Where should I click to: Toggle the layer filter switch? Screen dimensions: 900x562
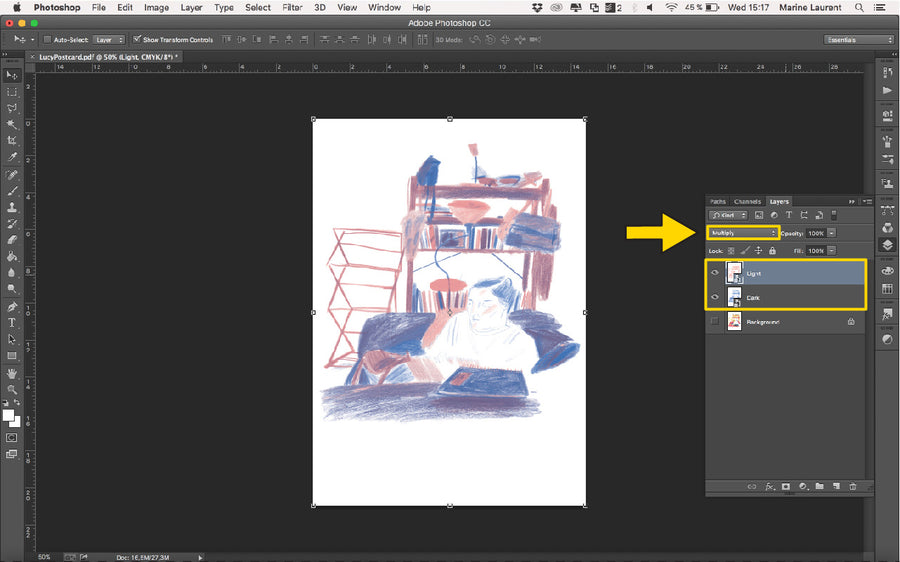click(834, 215)
